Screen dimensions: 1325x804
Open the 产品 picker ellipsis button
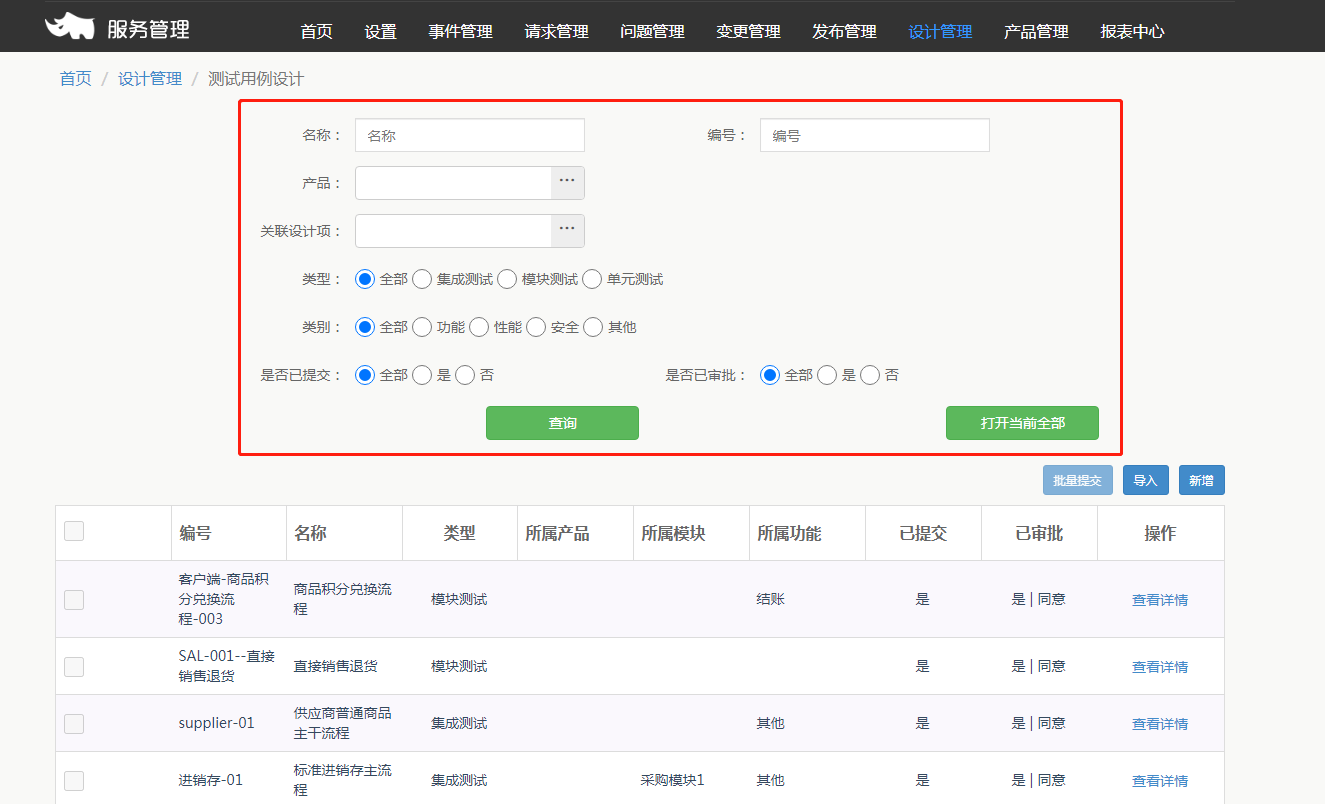pyautogui.click(x=567, y=183)
